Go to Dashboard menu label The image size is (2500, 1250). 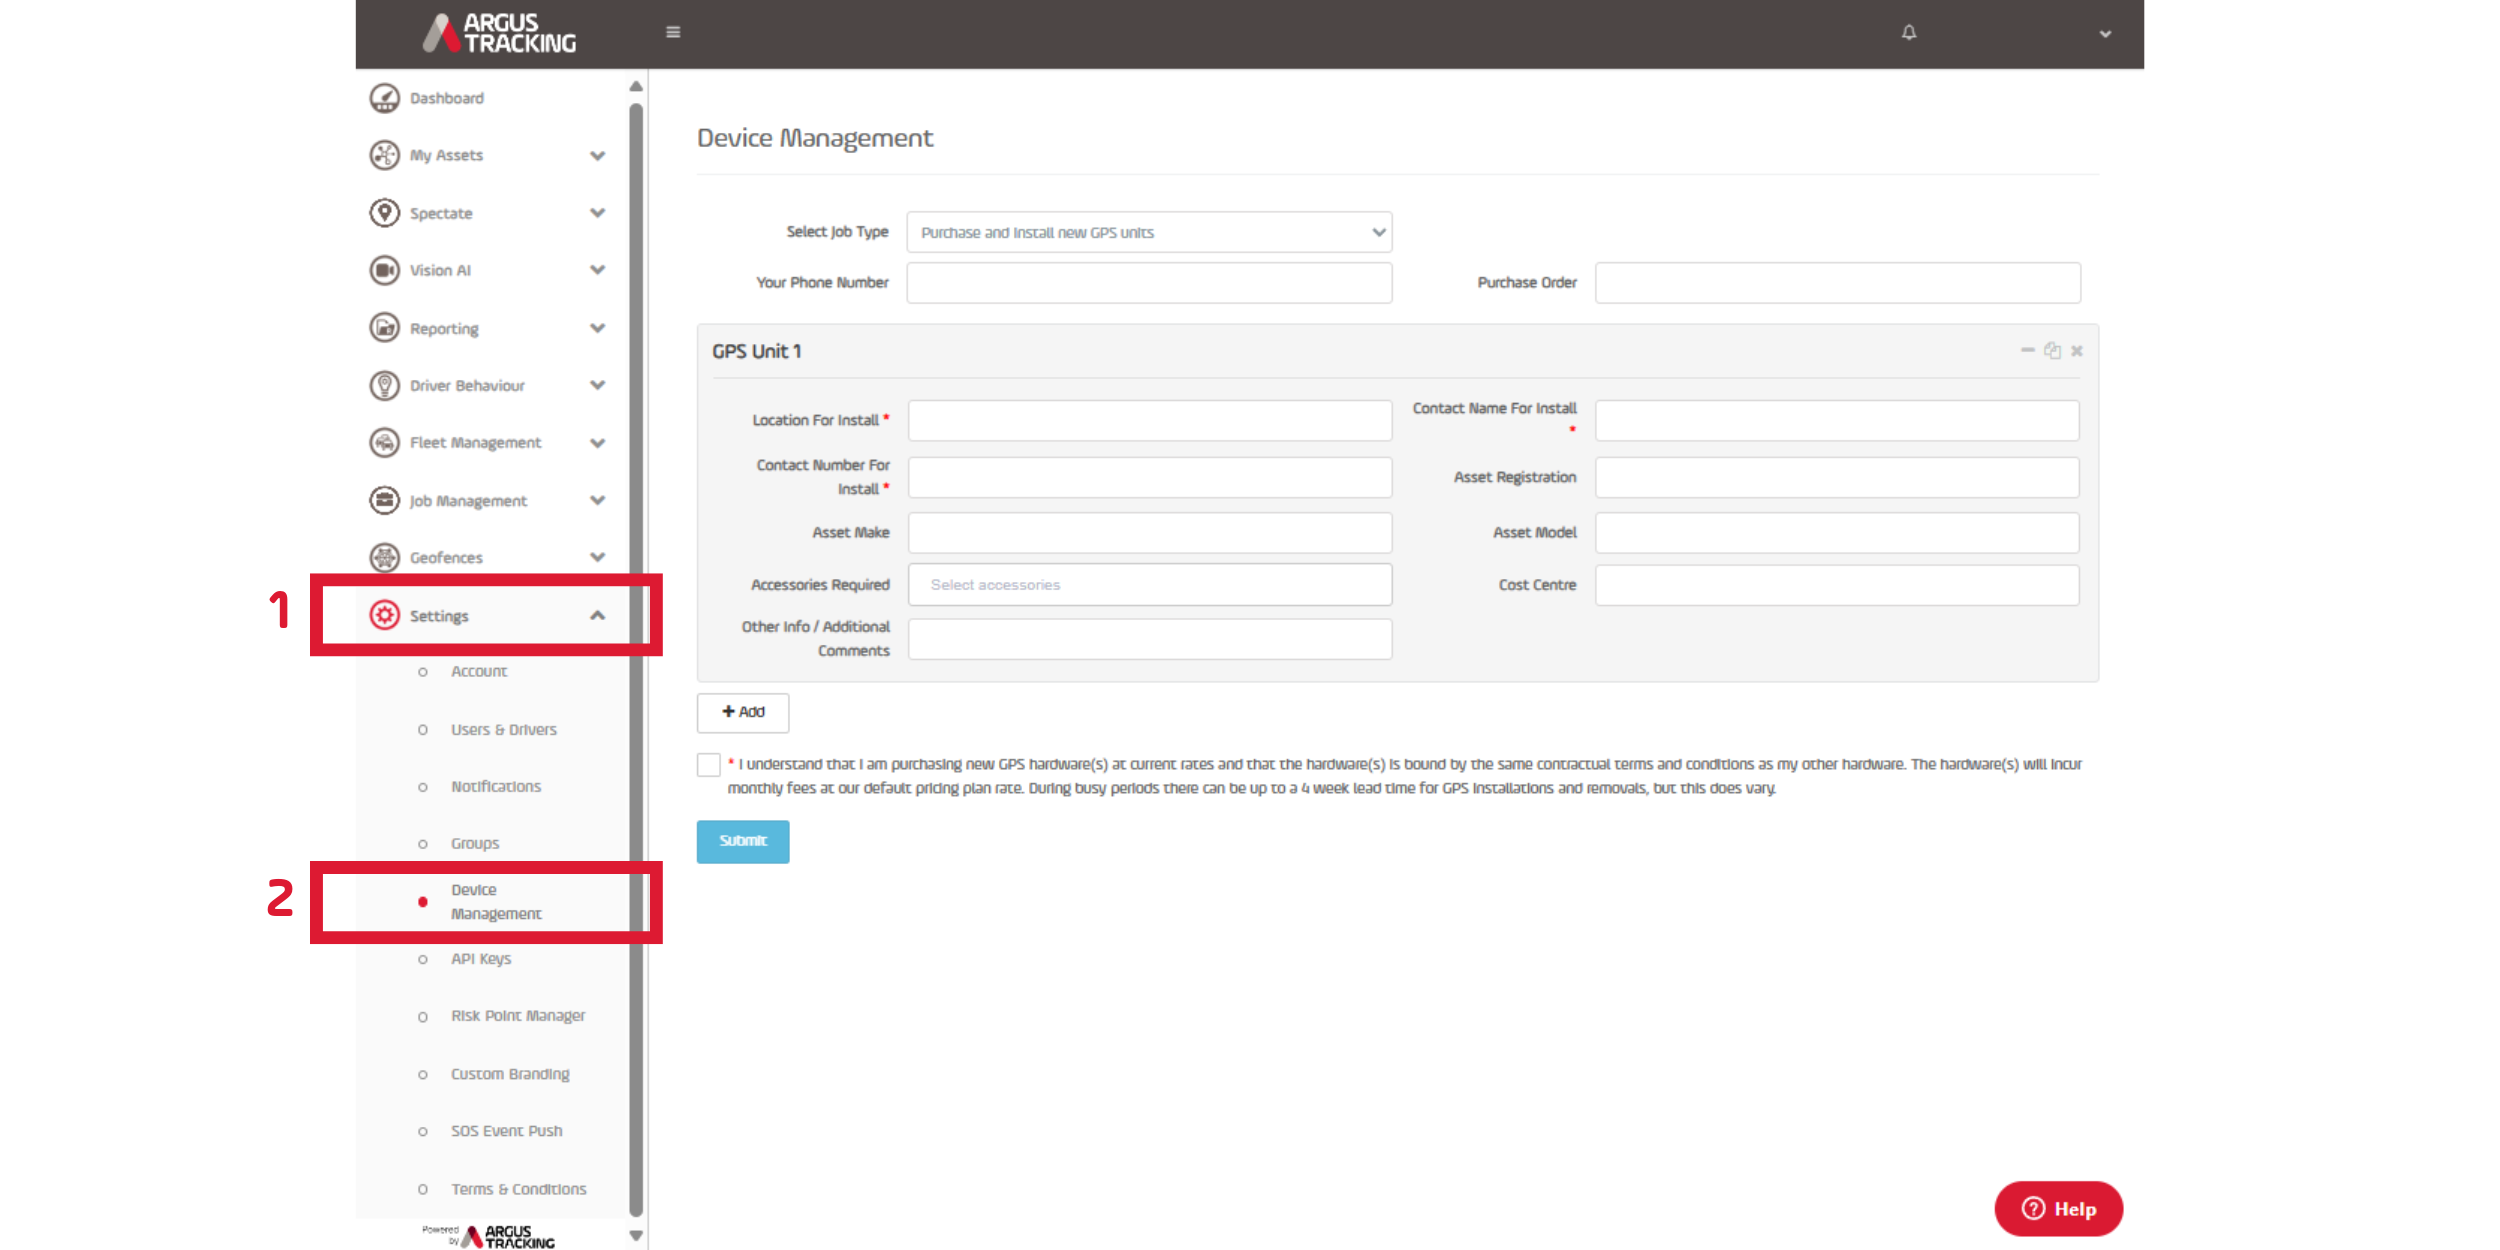[447, 98]
